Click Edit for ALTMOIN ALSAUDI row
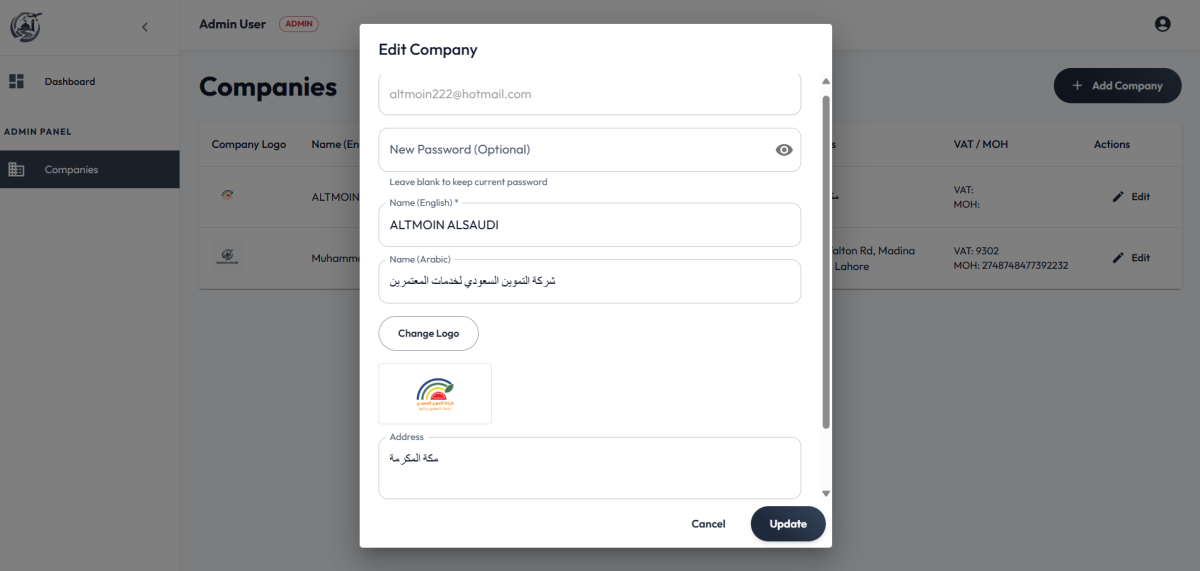This screenshot has height=571, width=1200. click(x=1131, y=197)
